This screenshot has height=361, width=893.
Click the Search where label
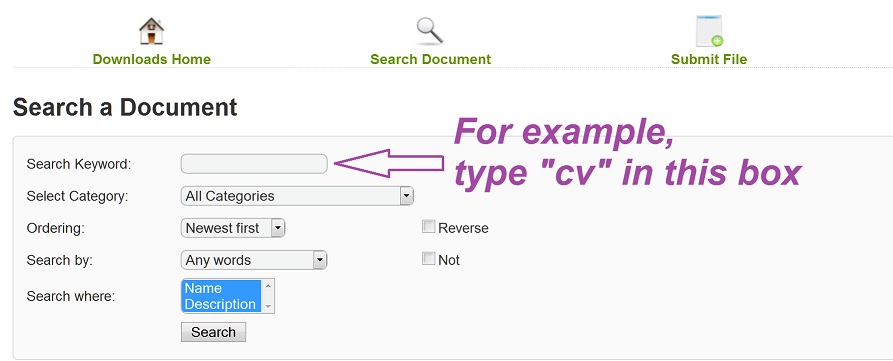click(x=71, y=297)
